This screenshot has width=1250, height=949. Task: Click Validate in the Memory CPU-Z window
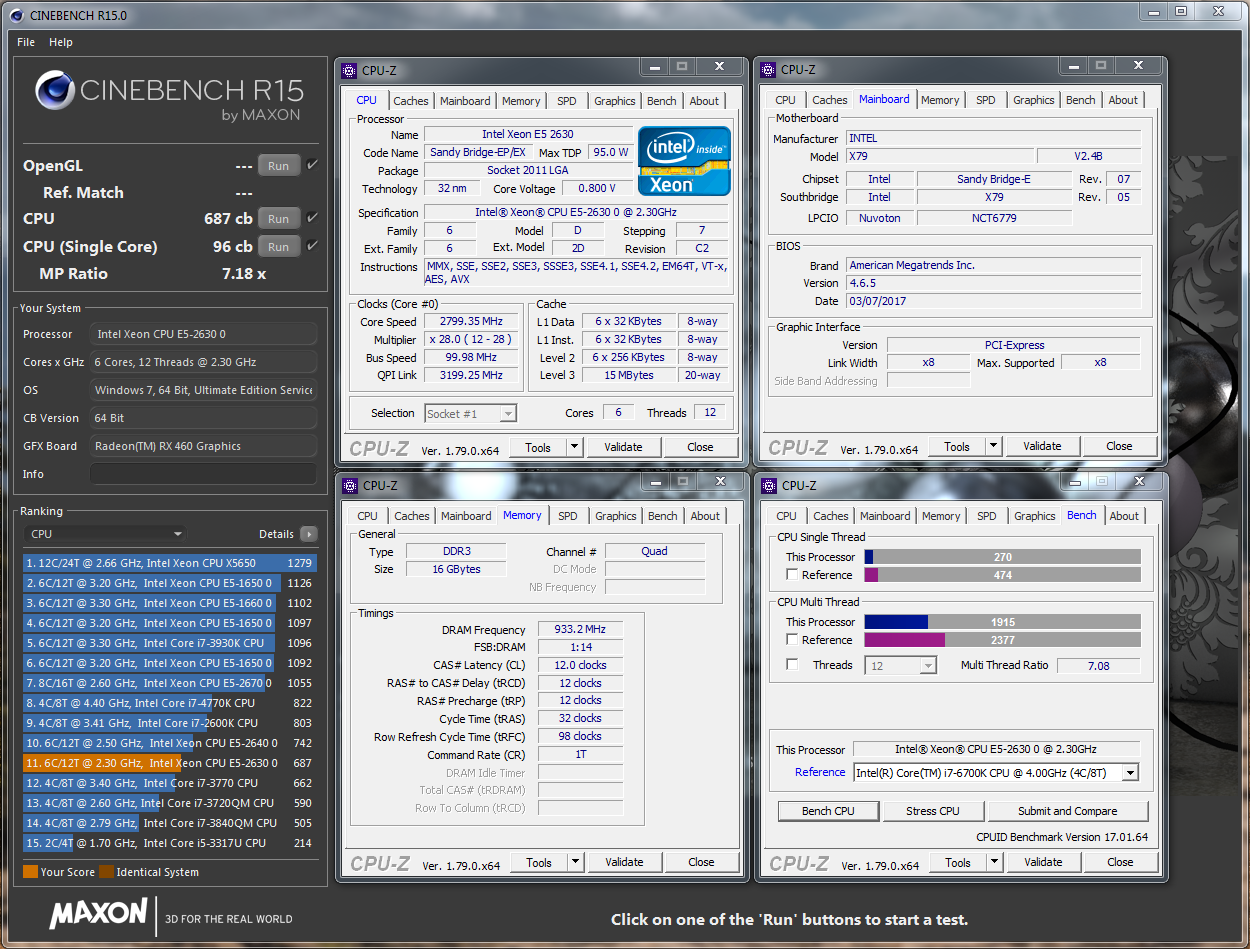coord(624,862)
